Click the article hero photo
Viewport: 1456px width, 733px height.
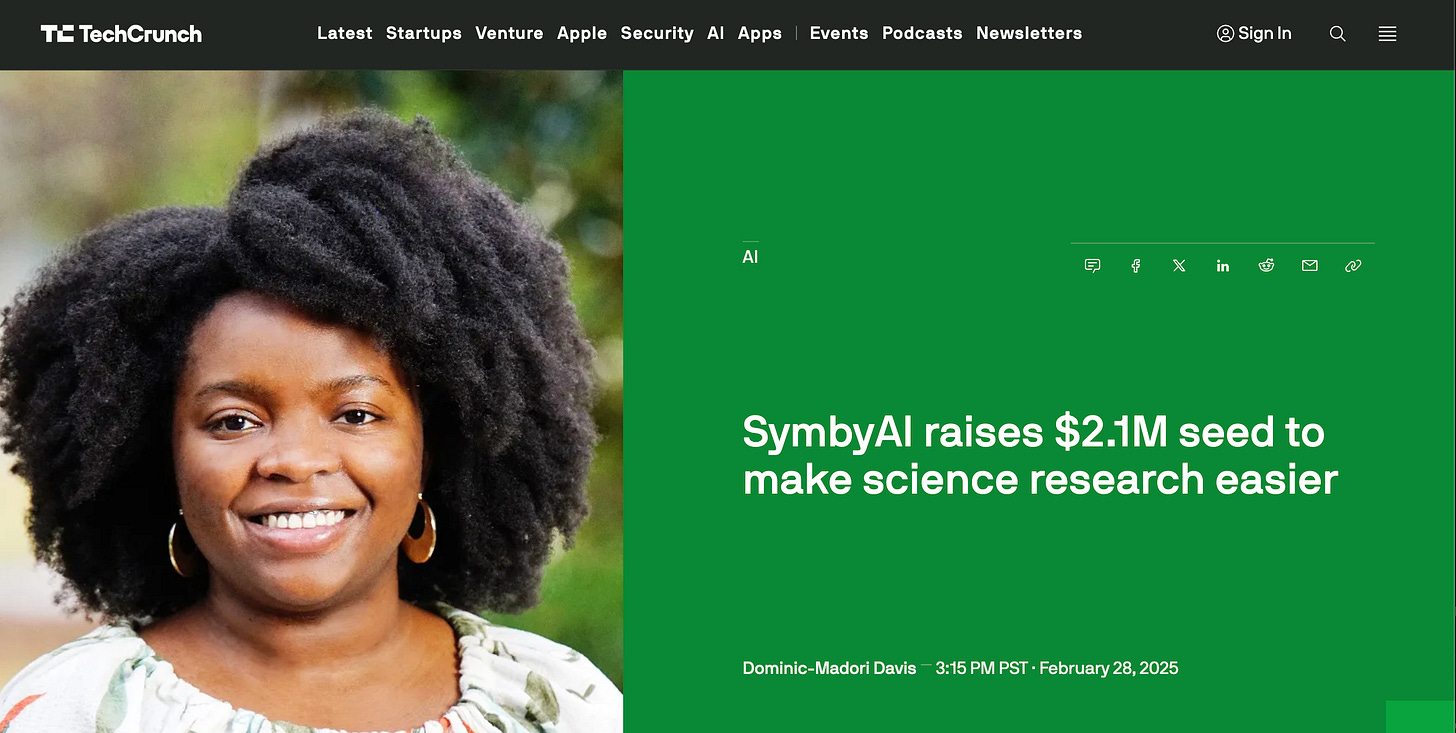click(x=311, y=401)
